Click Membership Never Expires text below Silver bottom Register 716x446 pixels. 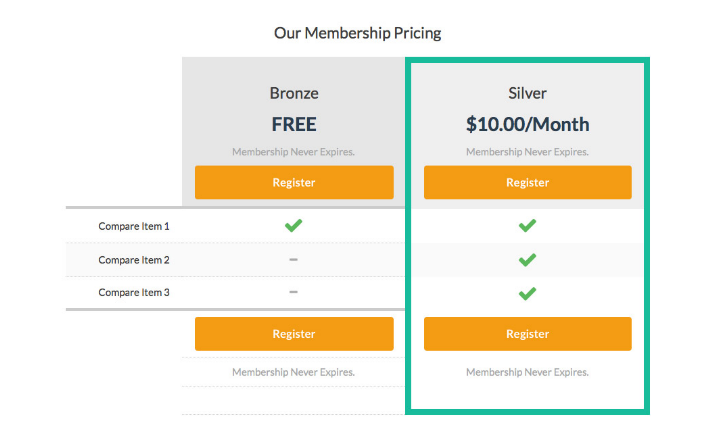pyautogui.click(x=527, y=372)
